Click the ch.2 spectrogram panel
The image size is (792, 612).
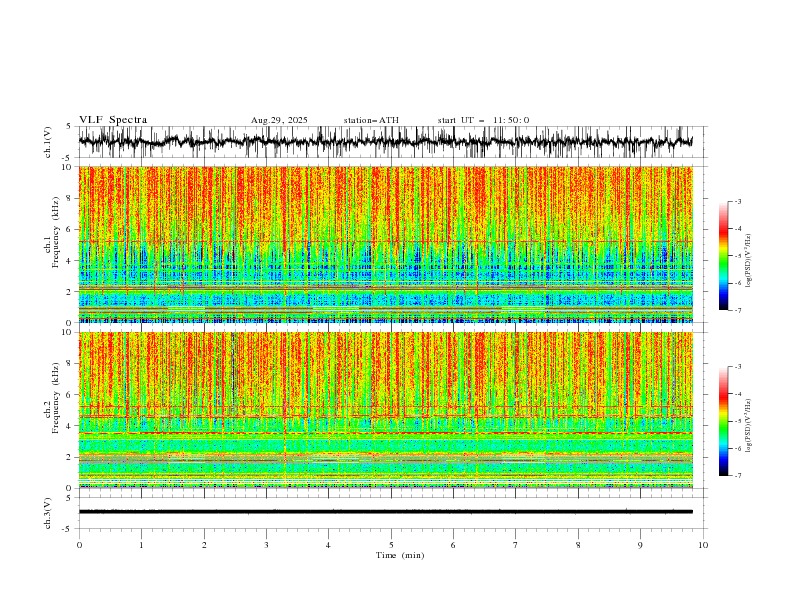coord(385,410)
